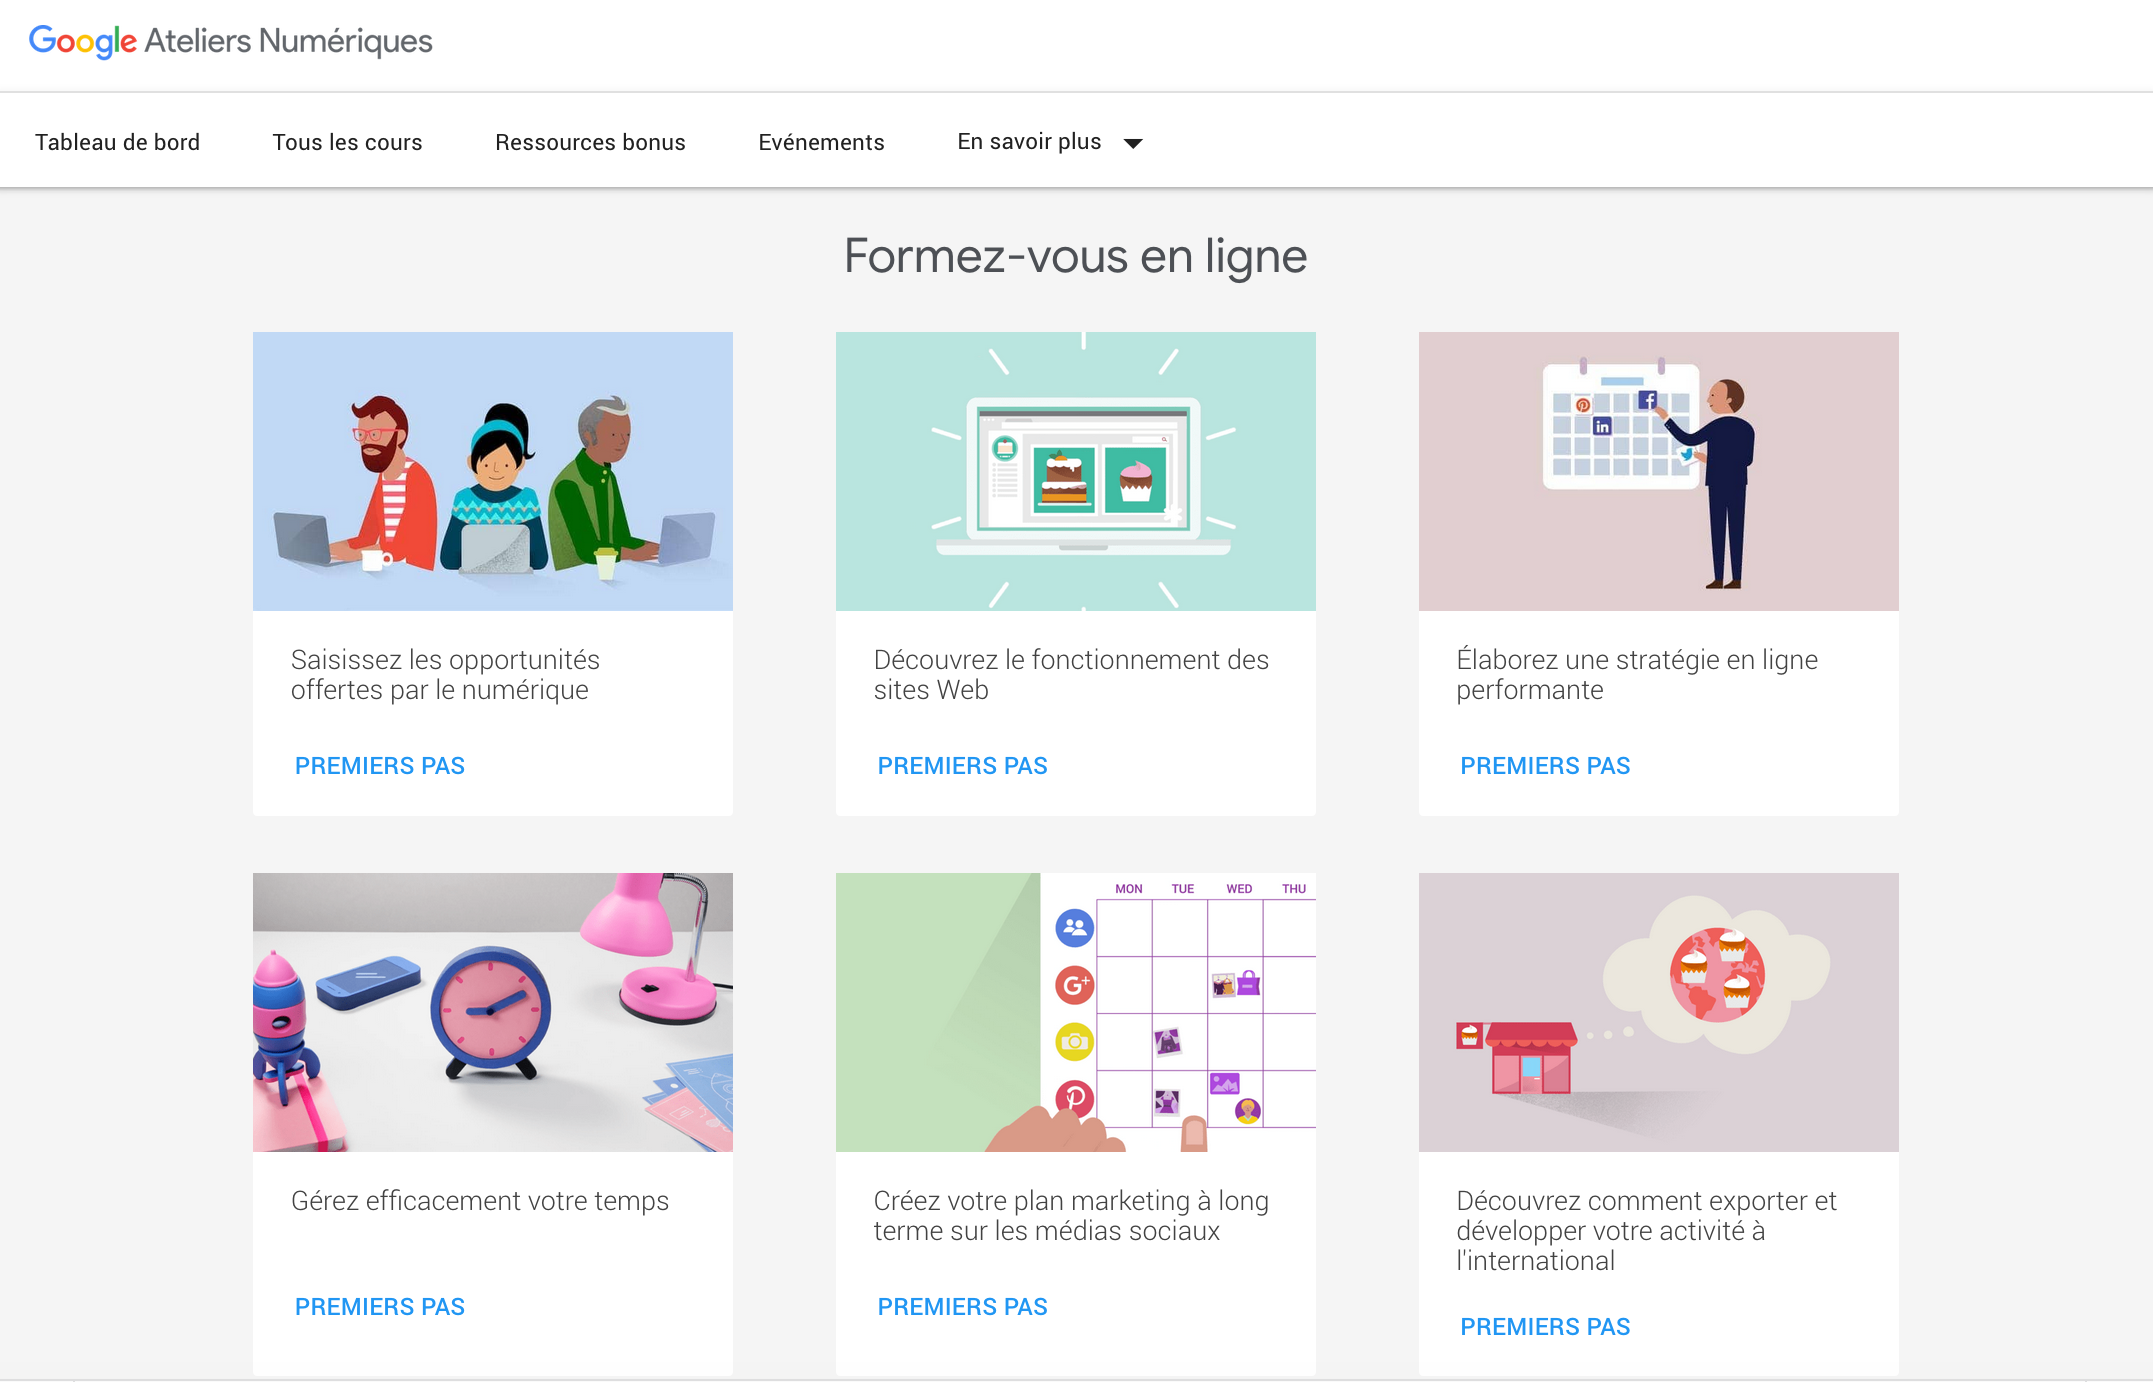Open the shop and globe export thumbnail
This screenshot has height=1382, width=2153.
[x=1659, y=1012]
